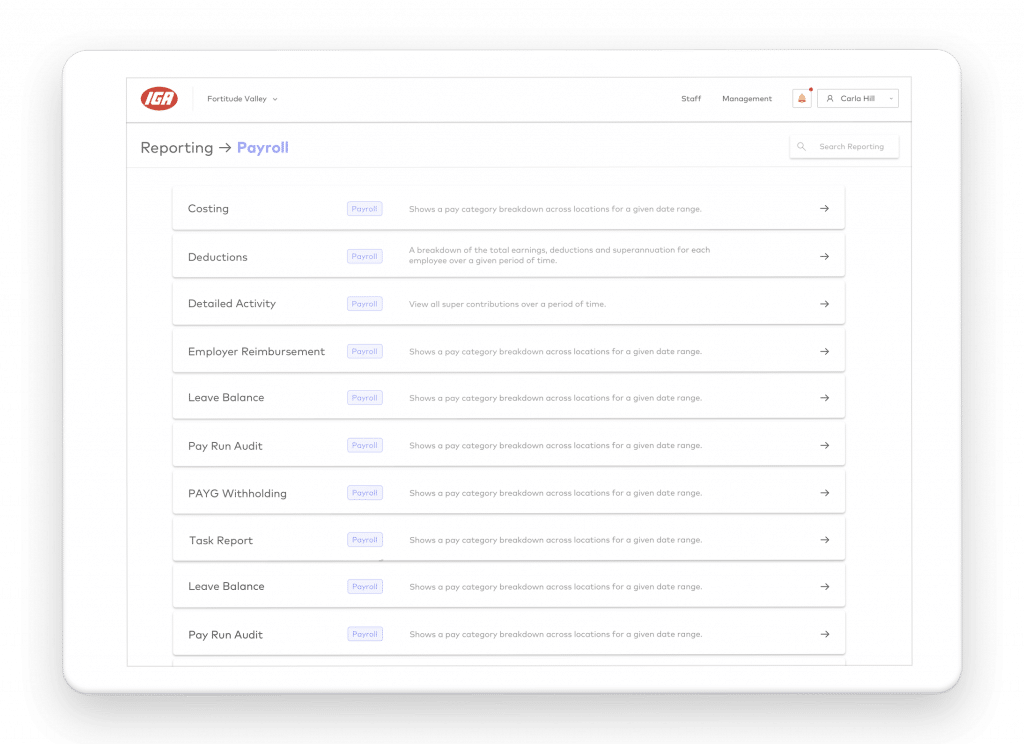The height and width of the screenshot is (744, 1024).
Task: Click the Task Report row description text
Action: tap(555, 540)
